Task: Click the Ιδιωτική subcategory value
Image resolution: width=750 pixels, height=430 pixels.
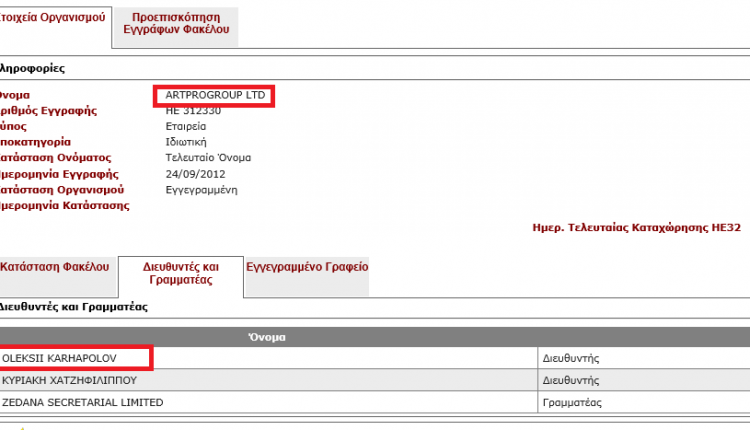Action: (186, 142)
